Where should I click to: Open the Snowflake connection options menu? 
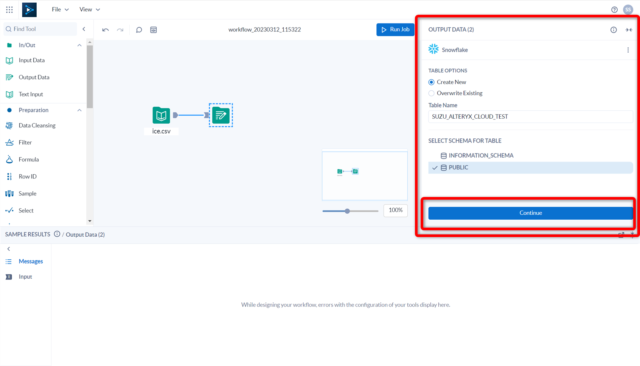pyautogui.click(x=628, y=50)
